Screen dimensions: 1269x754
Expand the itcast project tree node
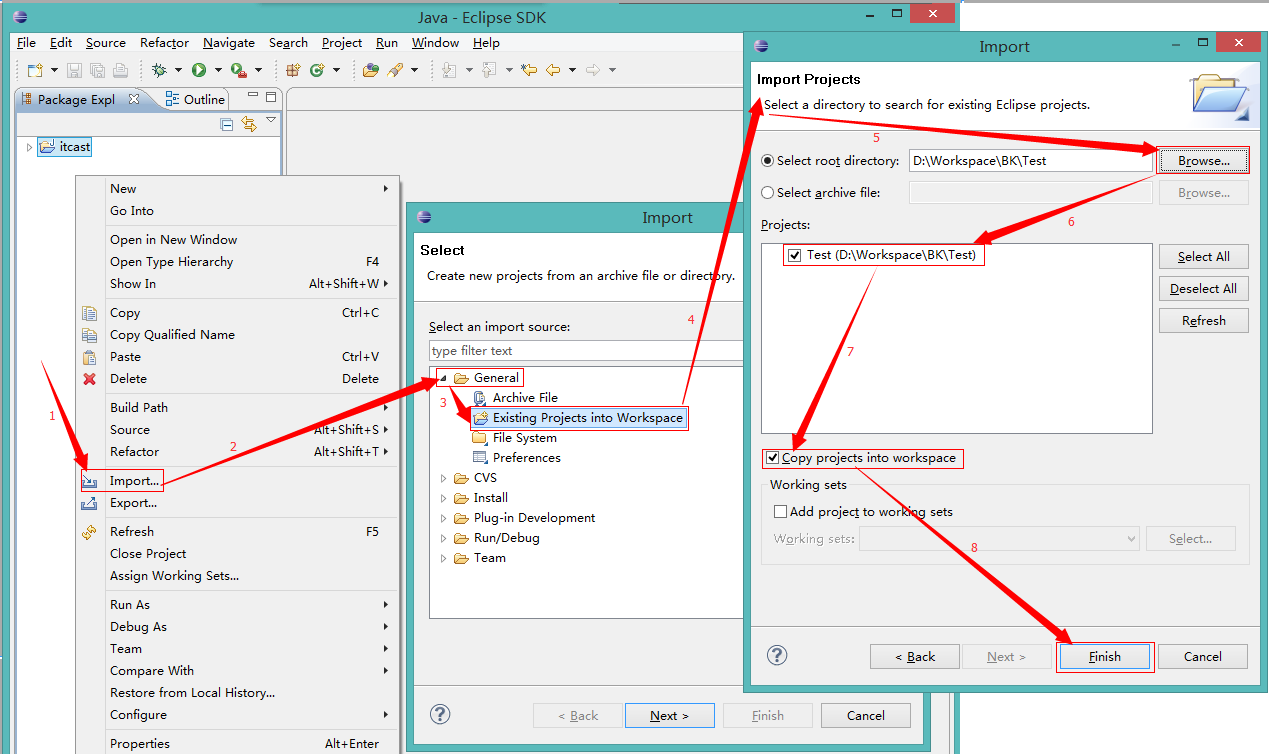pyautogui.click(x=30, y=147)
